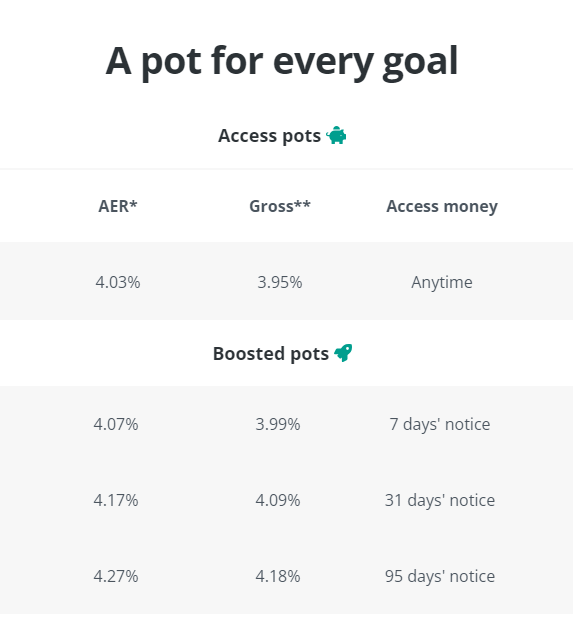Viewport: 573px width, 627px height.
Task: Select the Boosted pots section title
Action: (271, 353)
